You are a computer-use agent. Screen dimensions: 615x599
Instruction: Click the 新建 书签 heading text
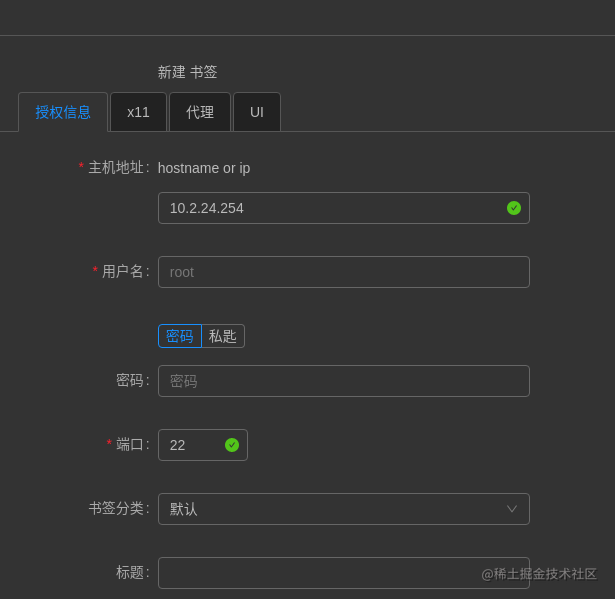point(187,72)
